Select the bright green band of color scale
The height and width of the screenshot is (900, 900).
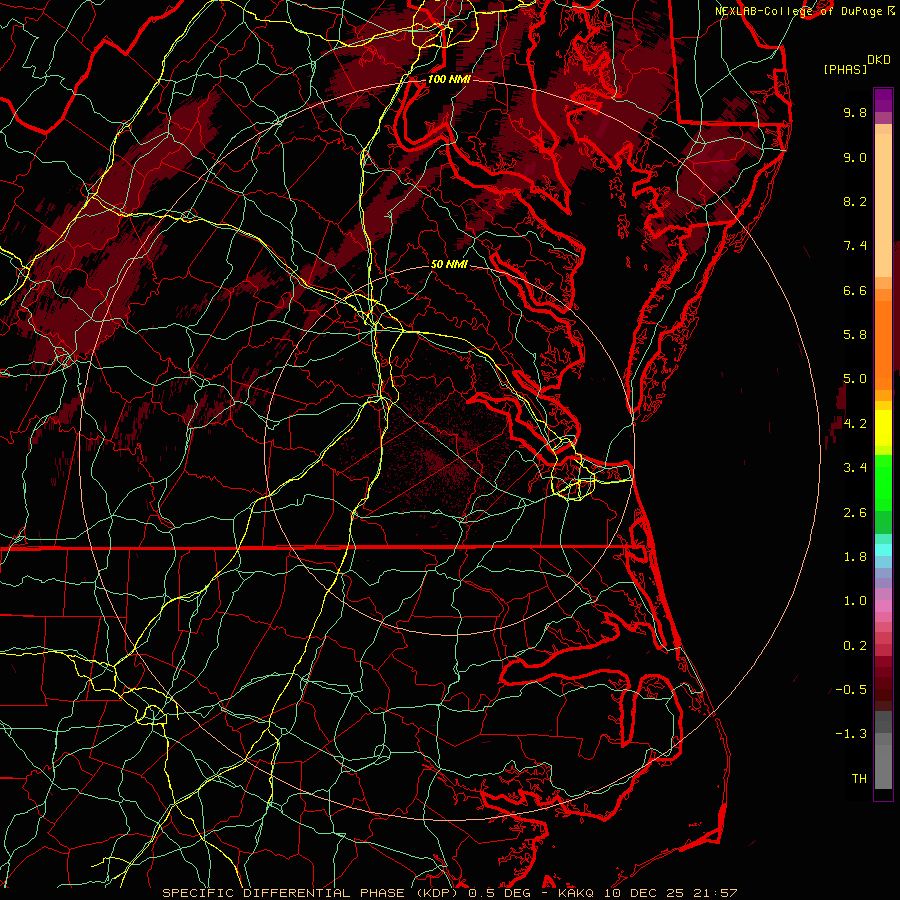883,482
